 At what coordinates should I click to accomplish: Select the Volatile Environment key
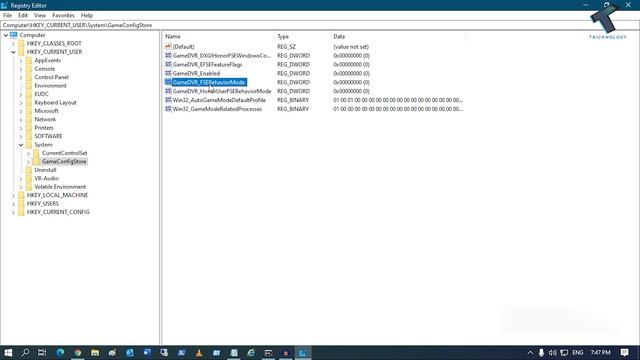pos(60,187)
